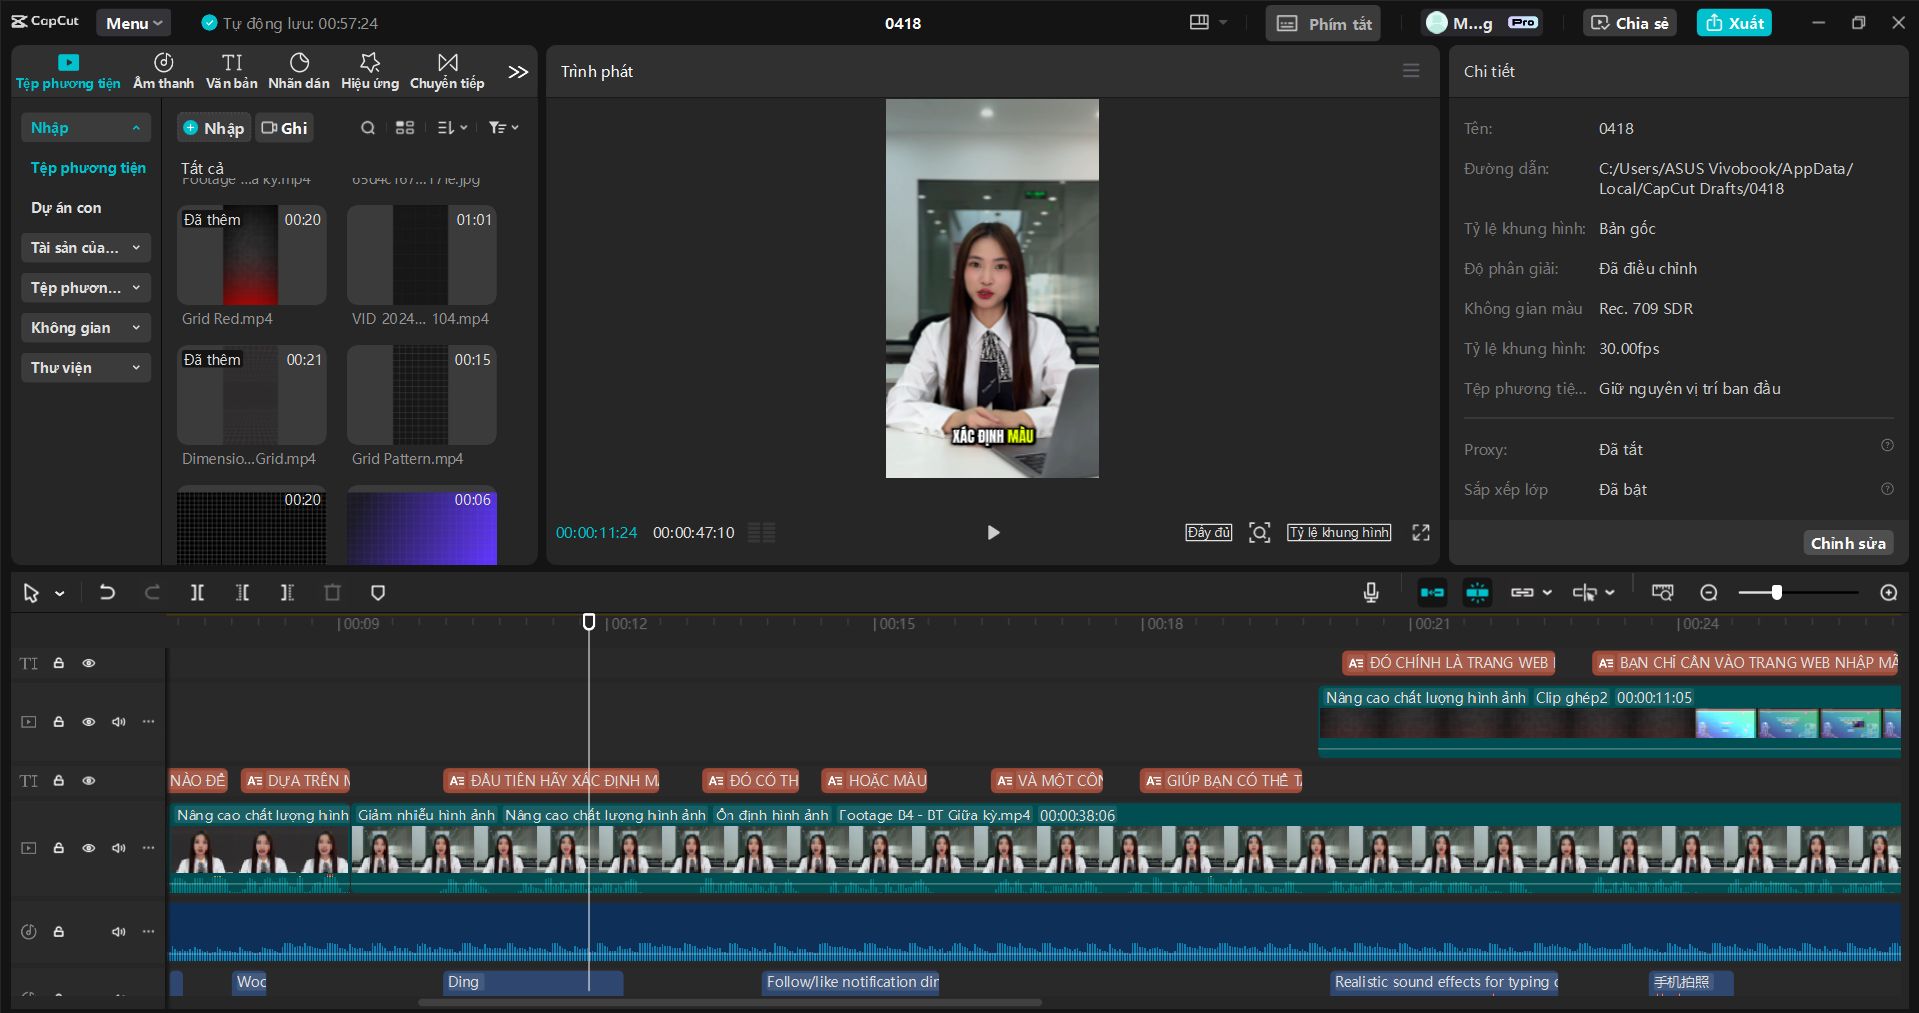The width and height of the screenshot is (1919, 1013).
Task: Open the selection tool dropdown arrow
Action: pyautogui.click(x=60, y=594)
